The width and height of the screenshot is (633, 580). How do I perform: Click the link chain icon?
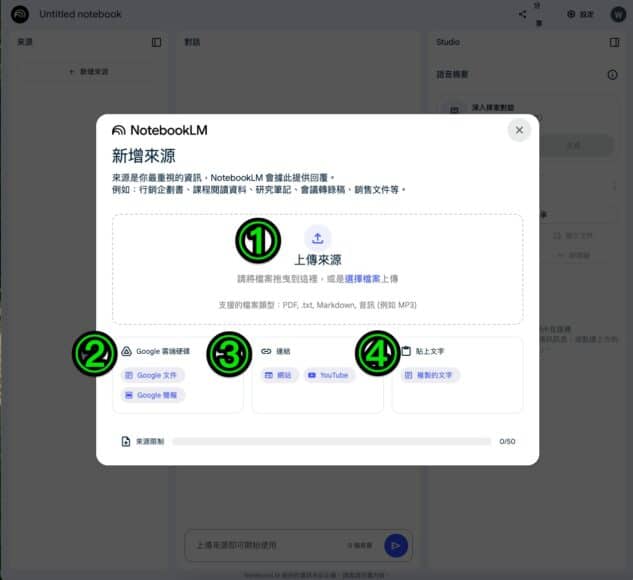coord(266,351)
